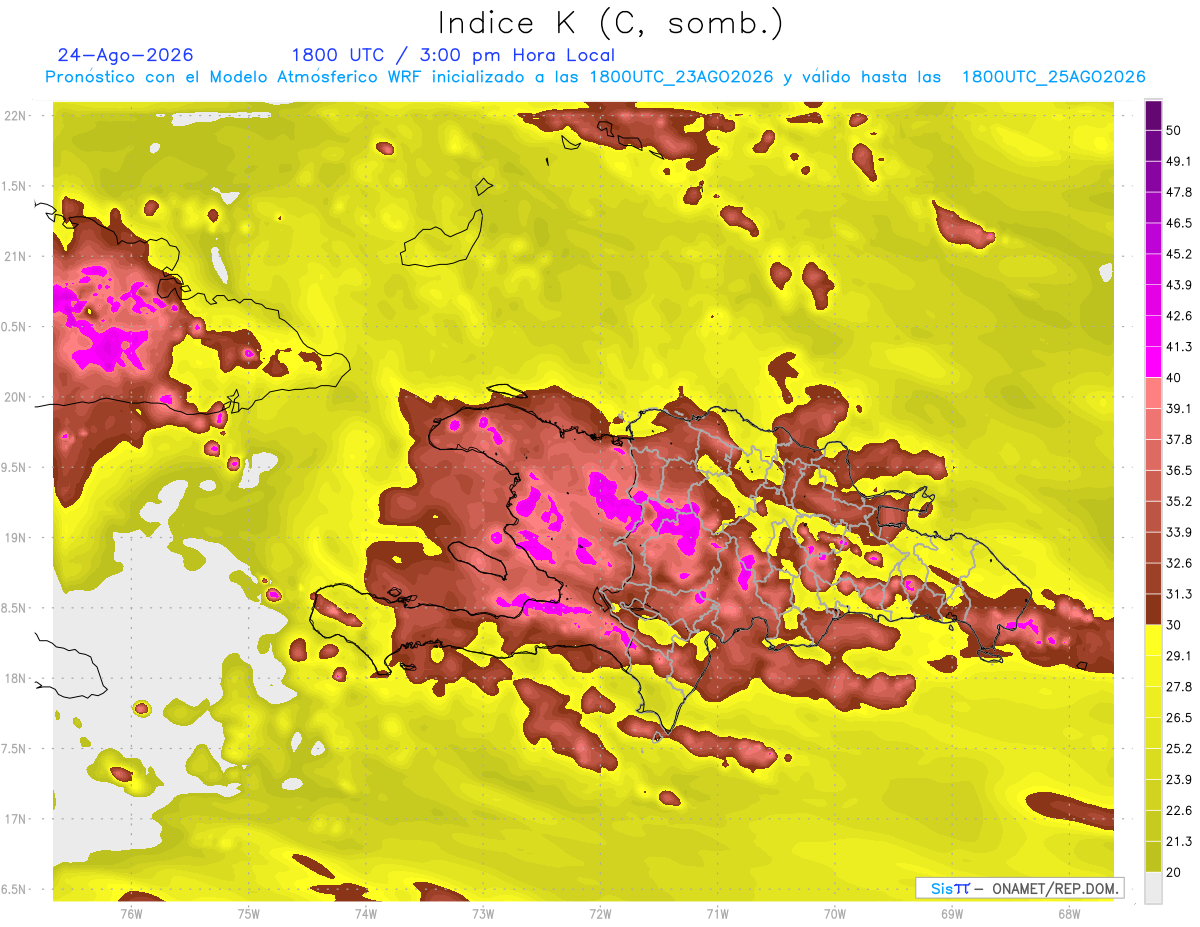
Task: Click the colorbar value '50'
Action: click(x=1173, y=130)
